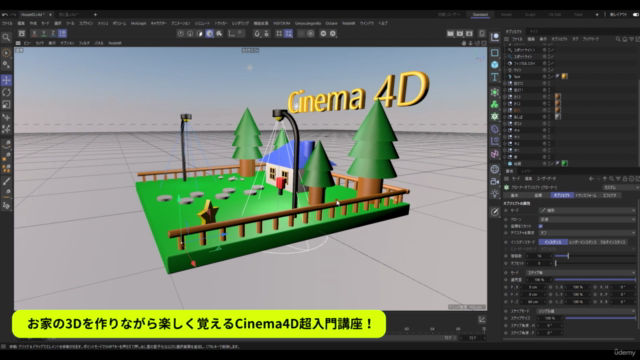Viewport: 640px width, 360px height.
Task: Open the first モード dropdown in object properties
Action: point(587,210)
